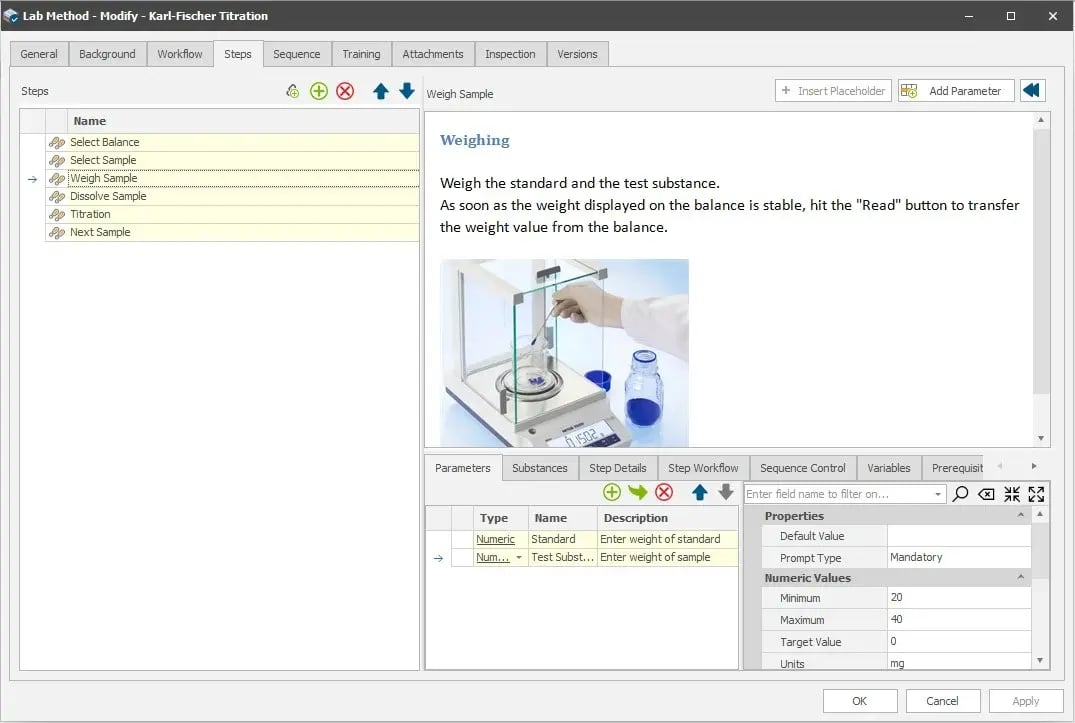Move the parameter up with blue arrow
The width and height of the screenshot is (1075, 723).
tap(699, 492)
